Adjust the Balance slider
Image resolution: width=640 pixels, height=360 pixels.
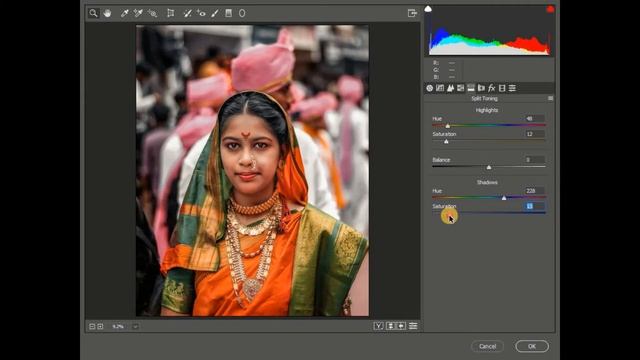[x=489, y=167]
